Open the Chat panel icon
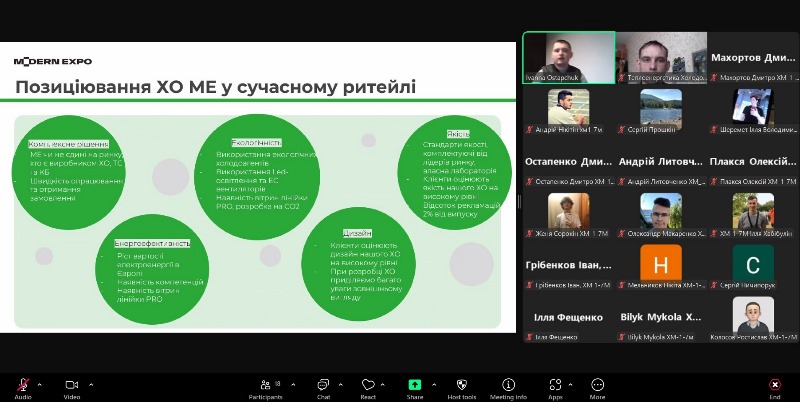The height and width of the screenshot is (402, 800). click(x=323, y=385)
